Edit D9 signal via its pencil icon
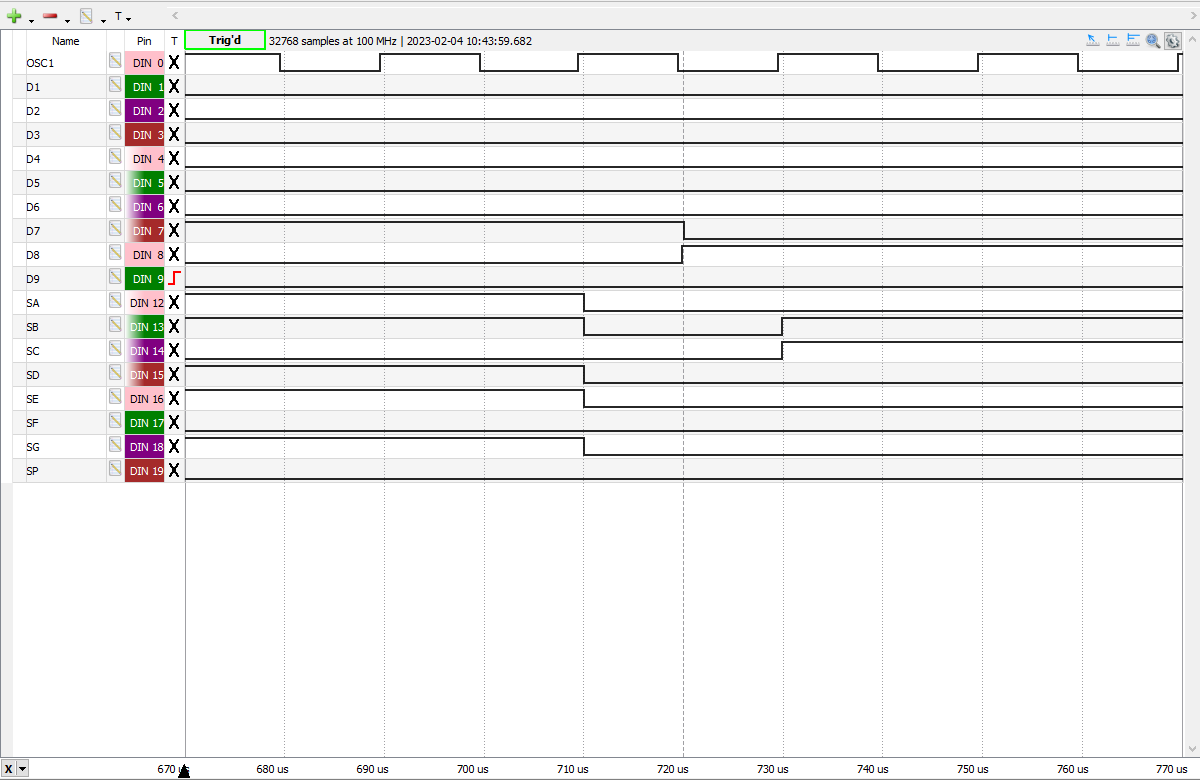Viewport: 1200px width, 780px height. 116,278
